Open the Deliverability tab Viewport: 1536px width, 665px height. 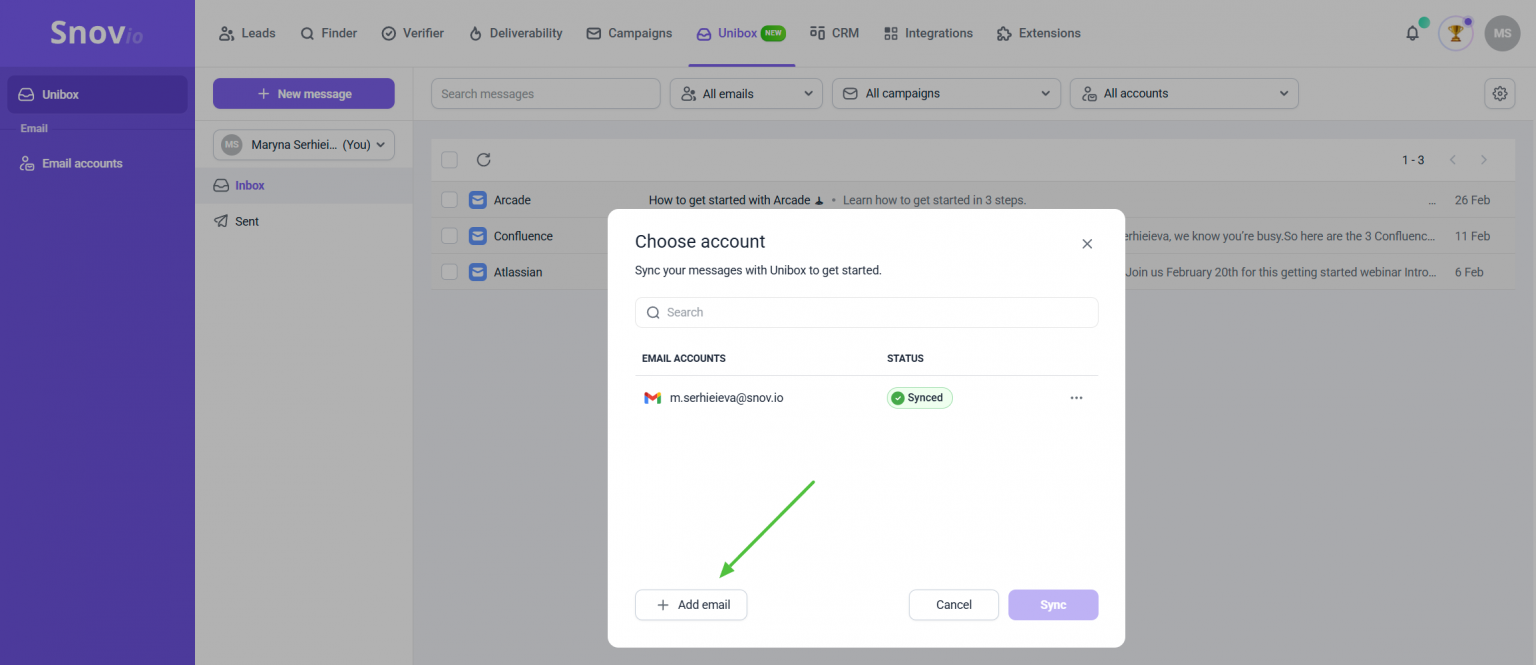(x=515, y=33)
